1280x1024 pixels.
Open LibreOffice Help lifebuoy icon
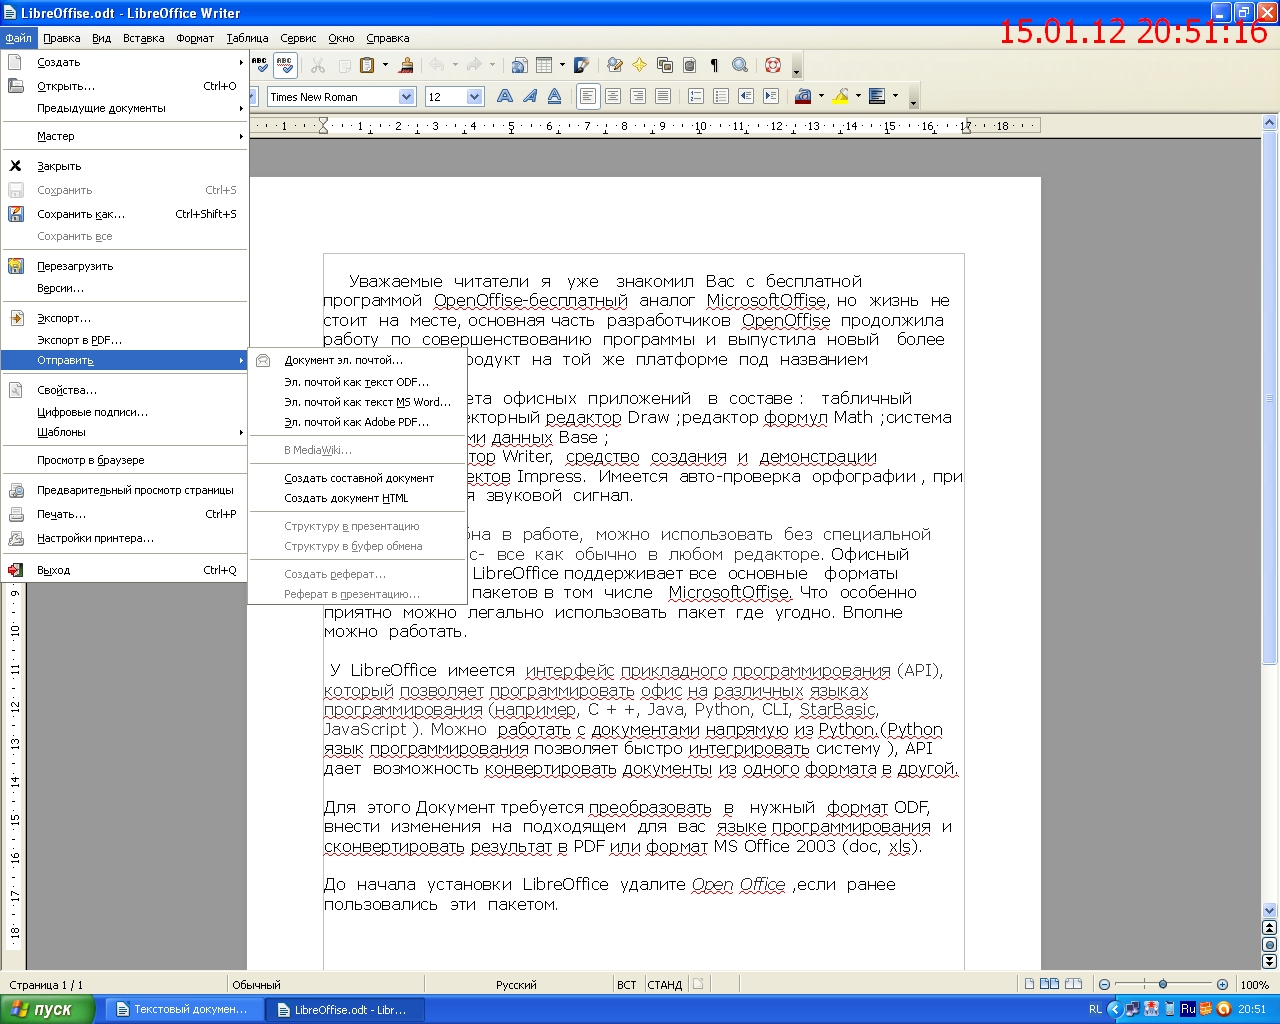point(772,65)
